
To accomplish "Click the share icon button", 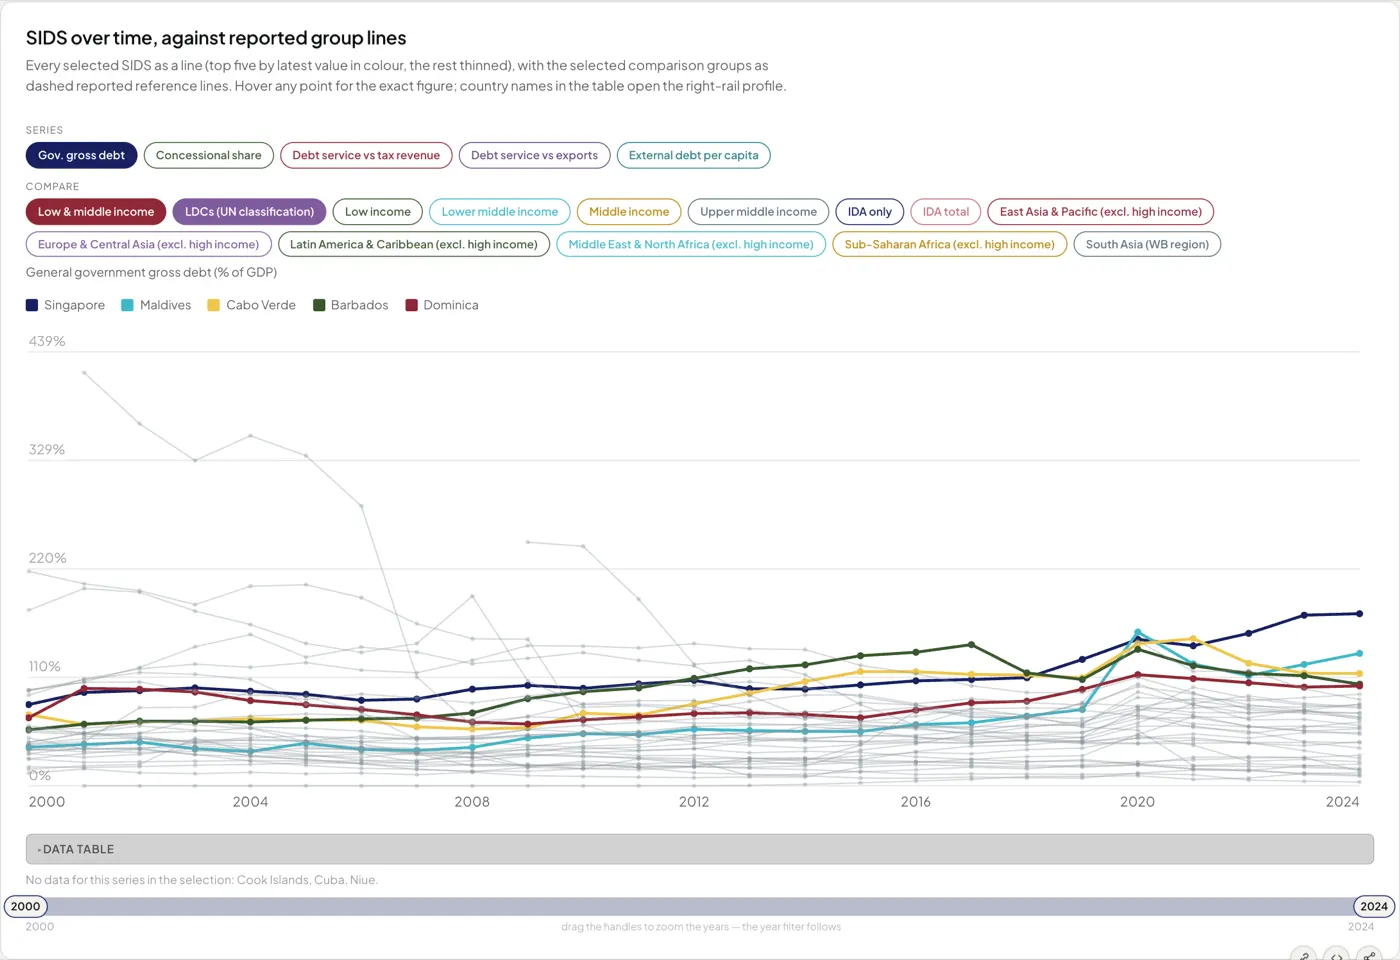I will click(x=1369, y=956).
